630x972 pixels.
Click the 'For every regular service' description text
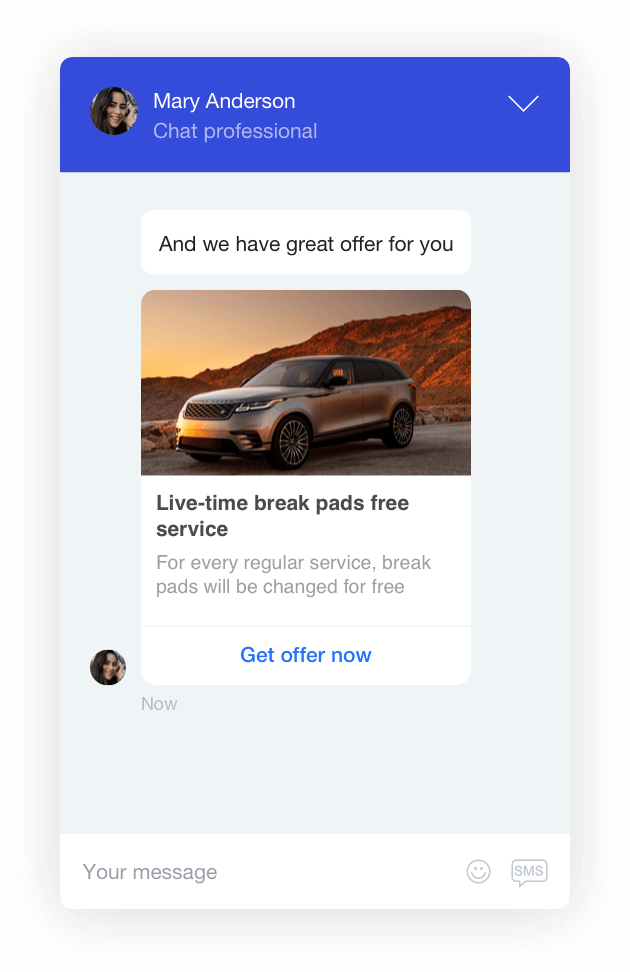pyautogui.click(x=293, y=575)
